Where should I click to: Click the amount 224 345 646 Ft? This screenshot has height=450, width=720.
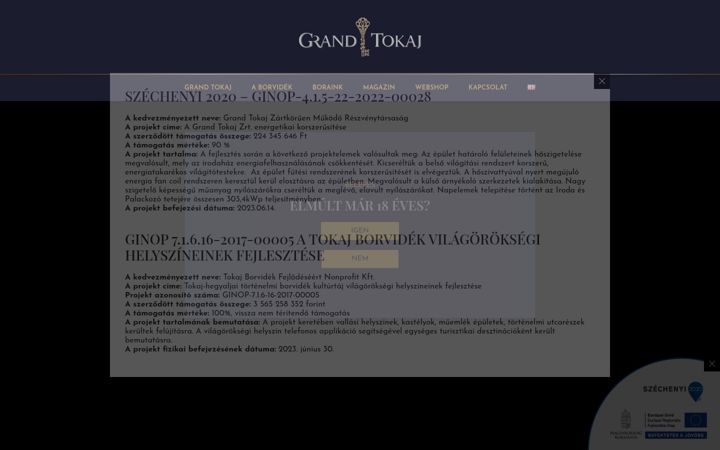pyautogui.click(x=280, y=136)
